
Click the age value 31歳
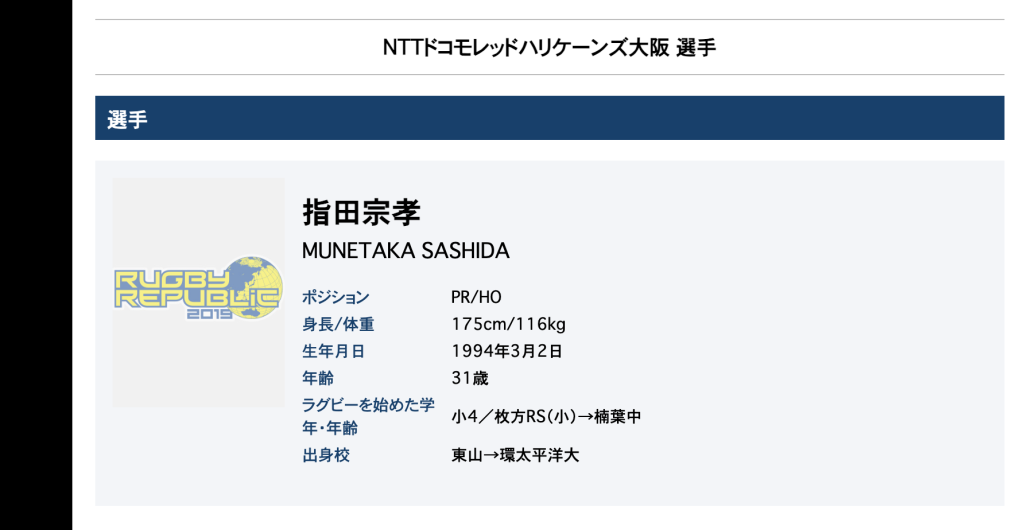[x=470, y=378]
